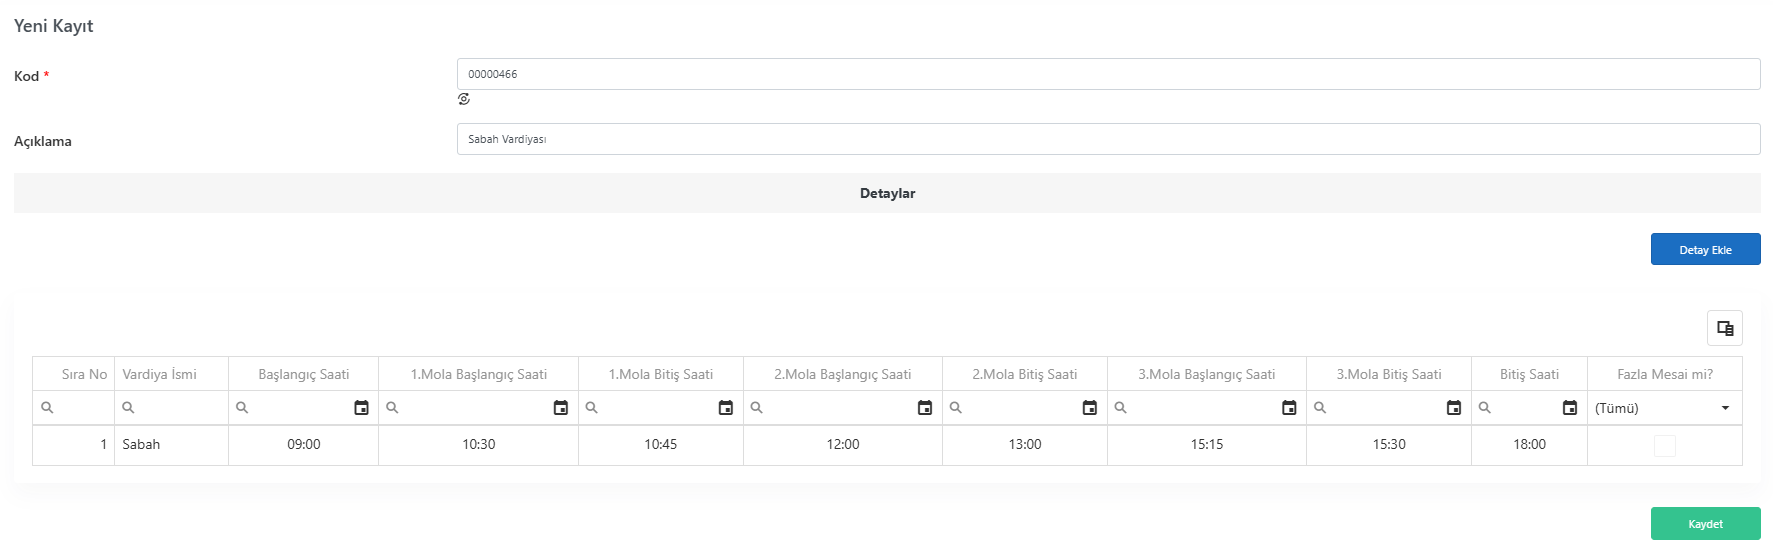This screenshot has width=1773, height=546.
Task: Click search icon in Vardiya İsmi filter
Action: click(x=128, y=408)
